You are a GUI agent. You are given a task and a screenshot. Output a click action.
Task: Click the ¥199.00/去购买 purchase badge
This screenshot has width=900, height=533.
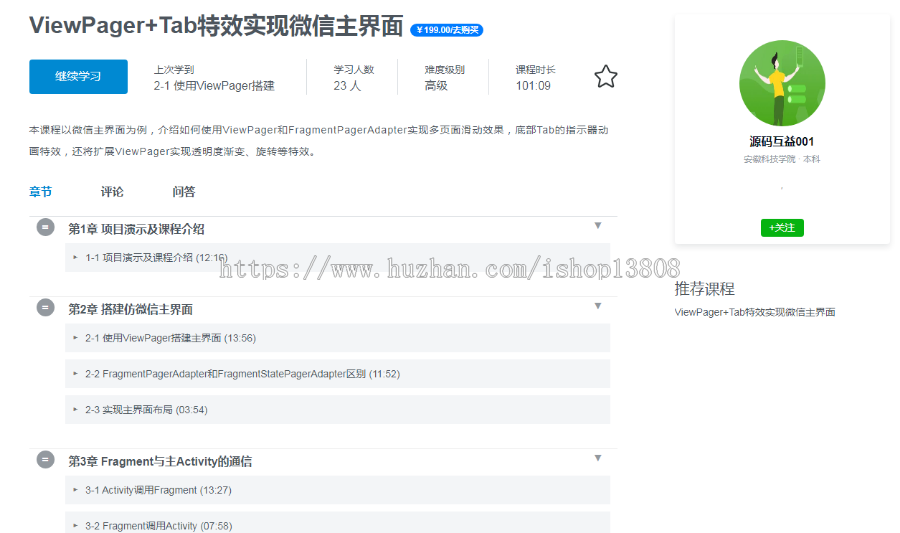pos(447,30)
